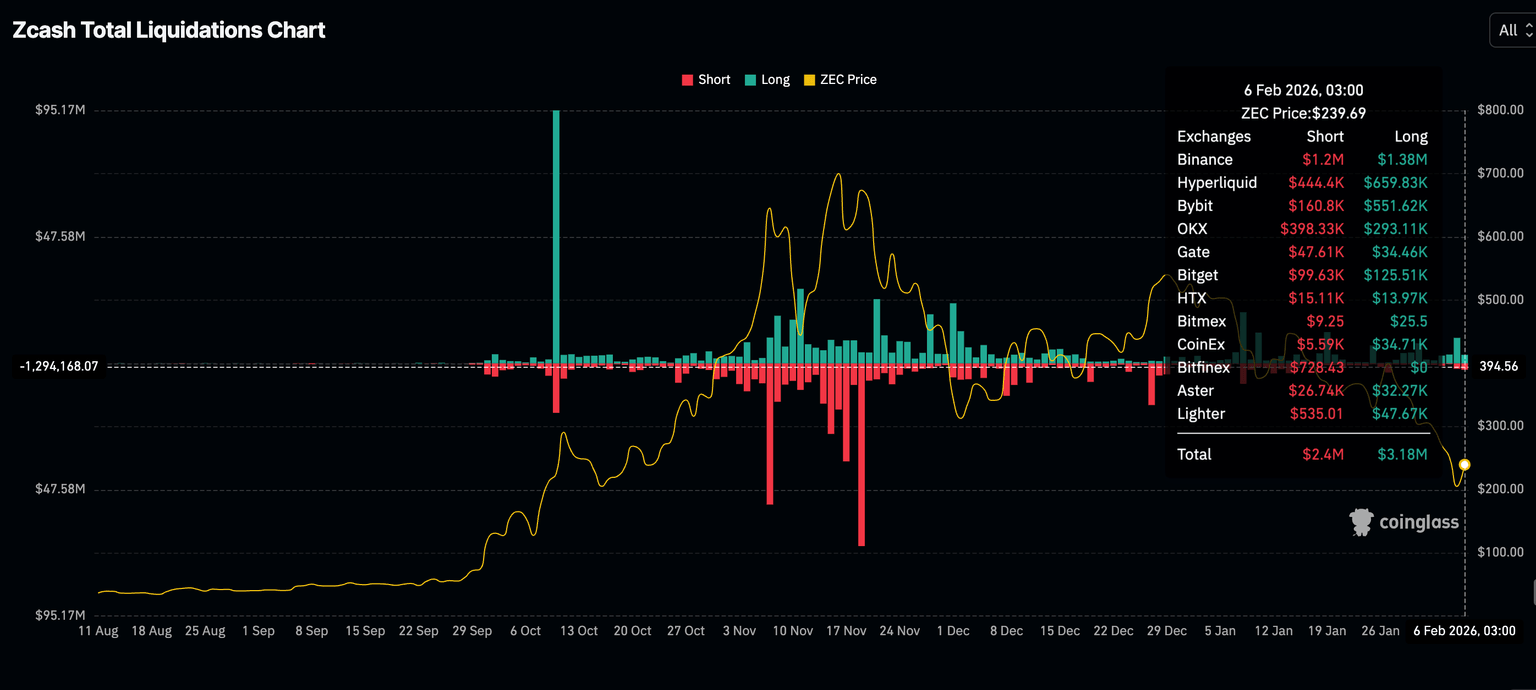Click the coinglass watermark logo icon
Viewport: 1536px width, 690px height.
[x=1361, y=522]
